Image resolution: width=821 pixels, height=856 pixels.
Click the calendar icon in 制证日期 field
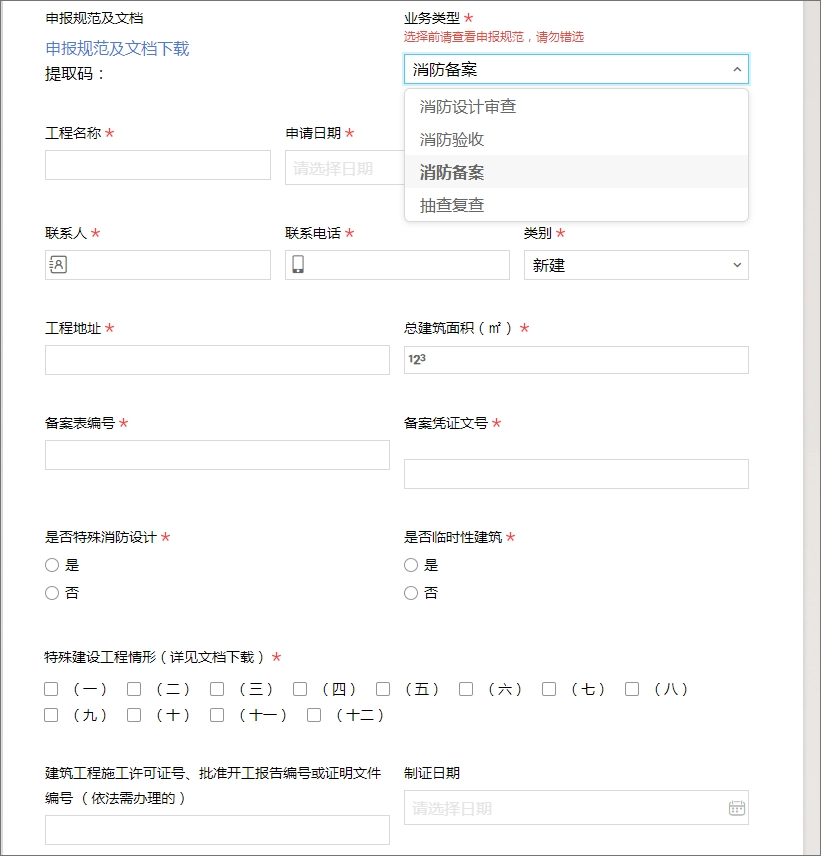click(x=737, y=808)
